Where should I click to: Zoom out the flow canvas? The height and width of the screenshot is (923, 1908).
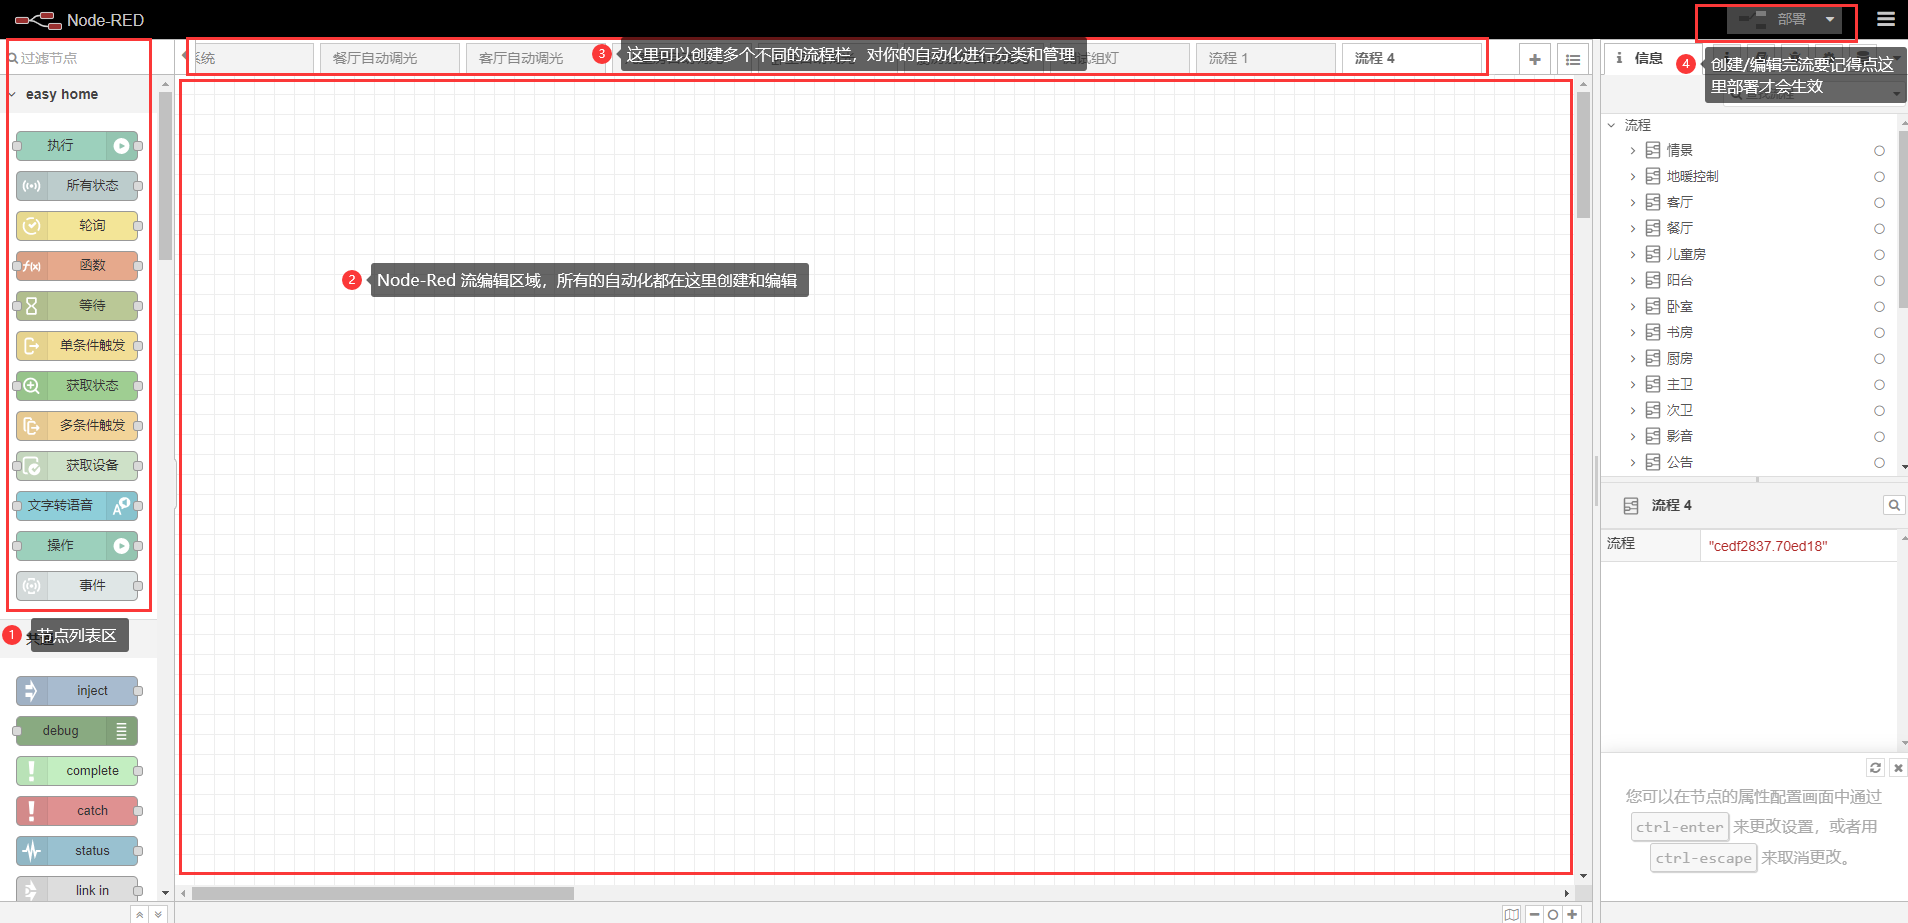point(1535,914)
